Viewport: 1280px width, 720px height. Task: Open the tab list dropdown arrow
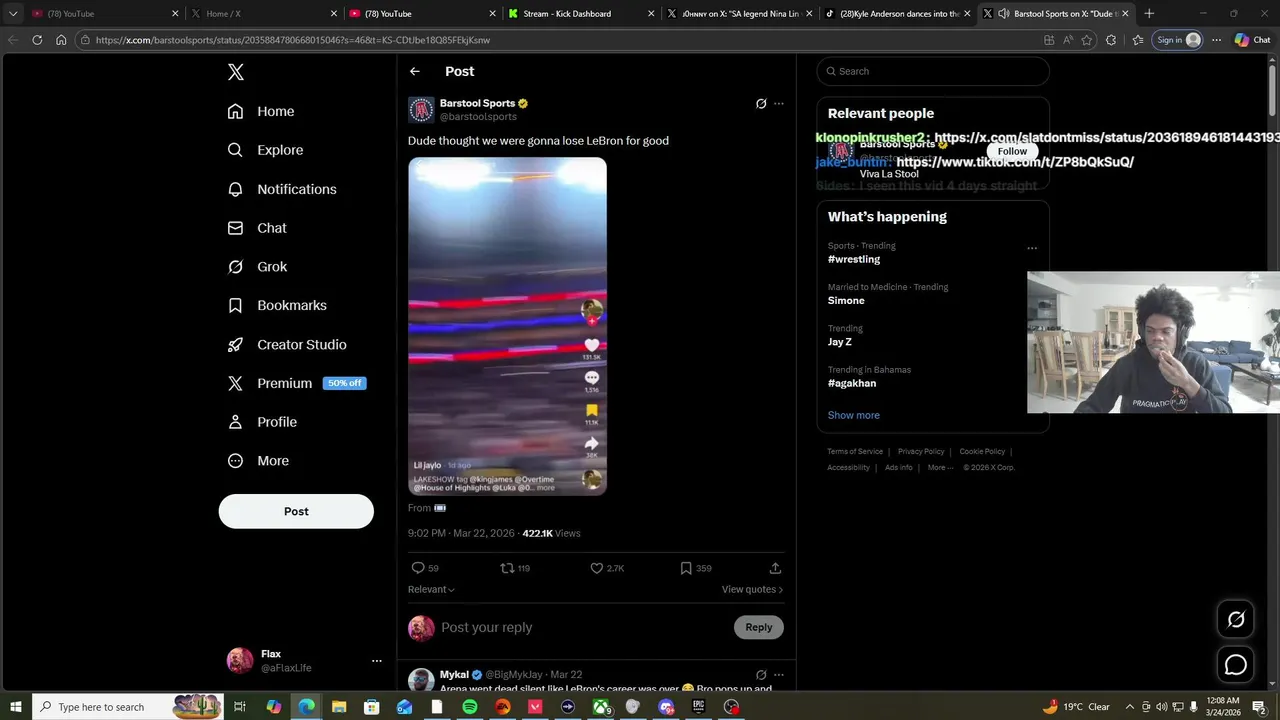[13, 13]
